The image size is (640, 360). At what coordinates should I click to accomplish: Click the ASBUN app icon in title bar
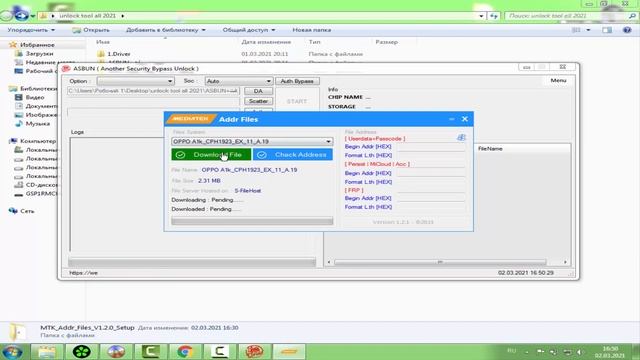66,69
